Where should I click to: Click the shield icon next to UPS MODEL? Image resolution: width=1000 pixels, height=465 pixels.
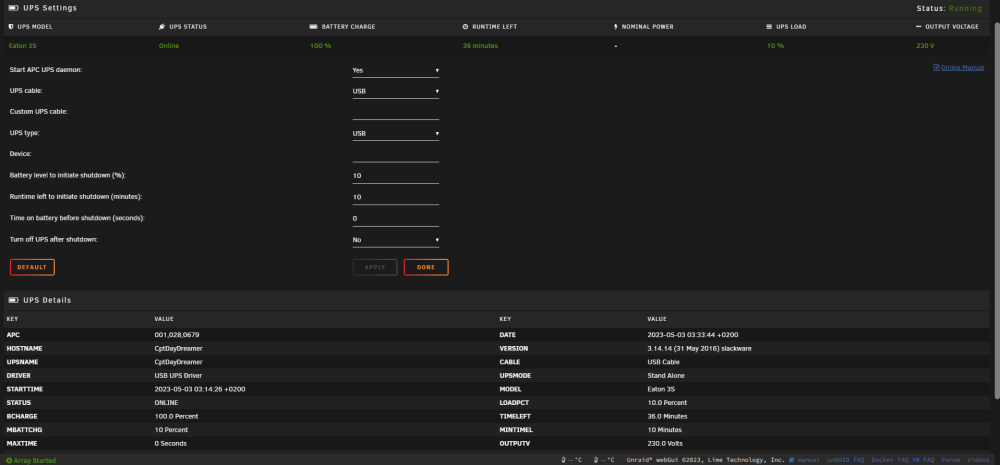coord(11,27)
